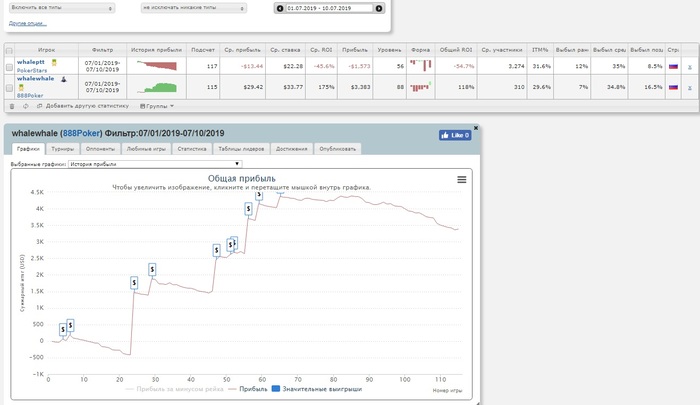700x405 pixels.
Task: Click the $ win marker near game 29
Action: tap(152, 269)
